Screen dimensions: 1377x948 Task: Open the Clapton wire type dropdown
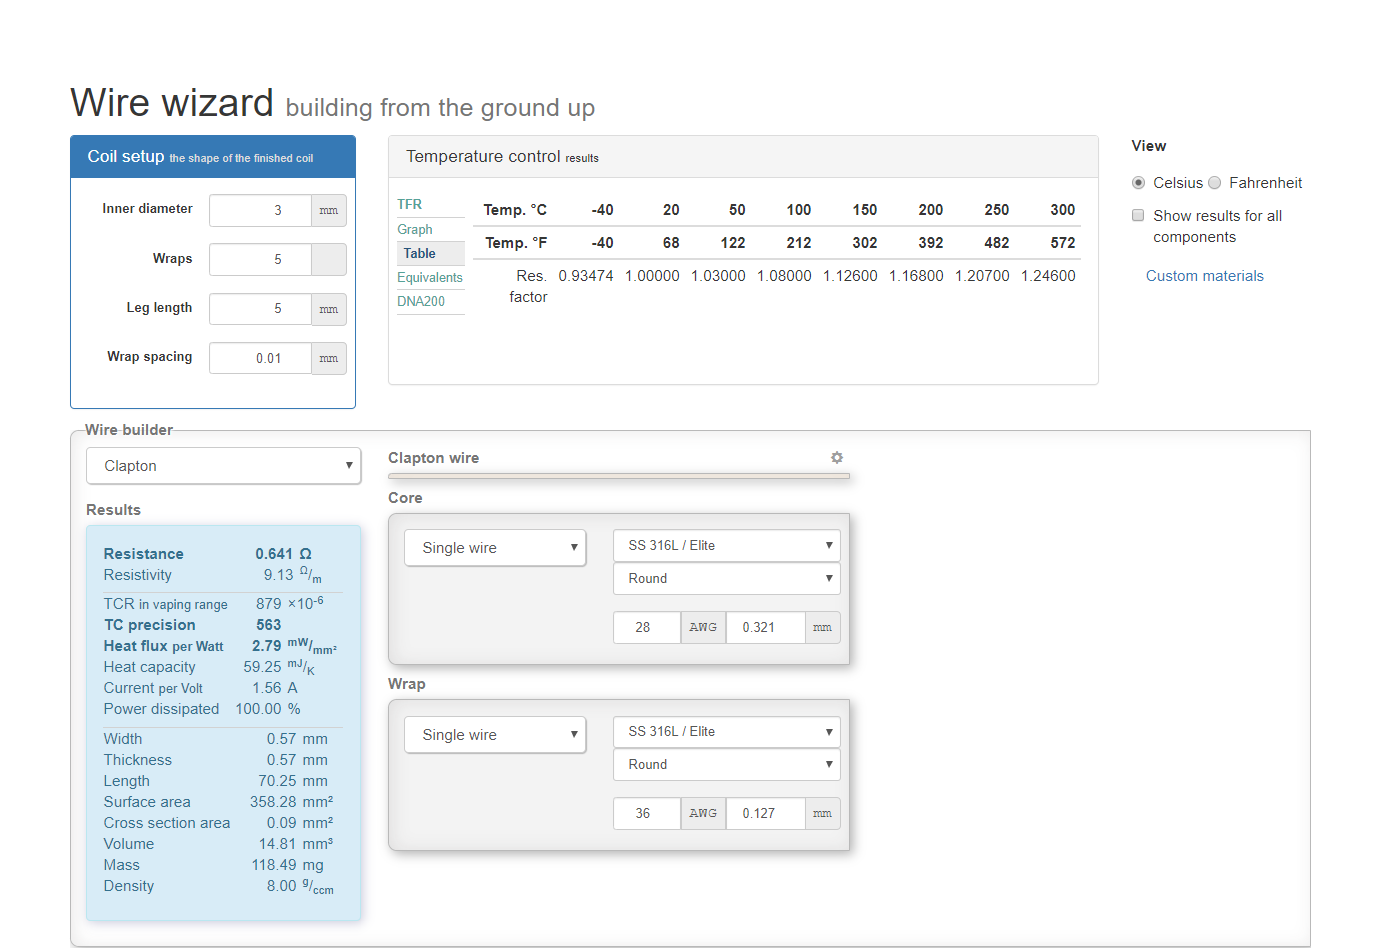(223, 466)
